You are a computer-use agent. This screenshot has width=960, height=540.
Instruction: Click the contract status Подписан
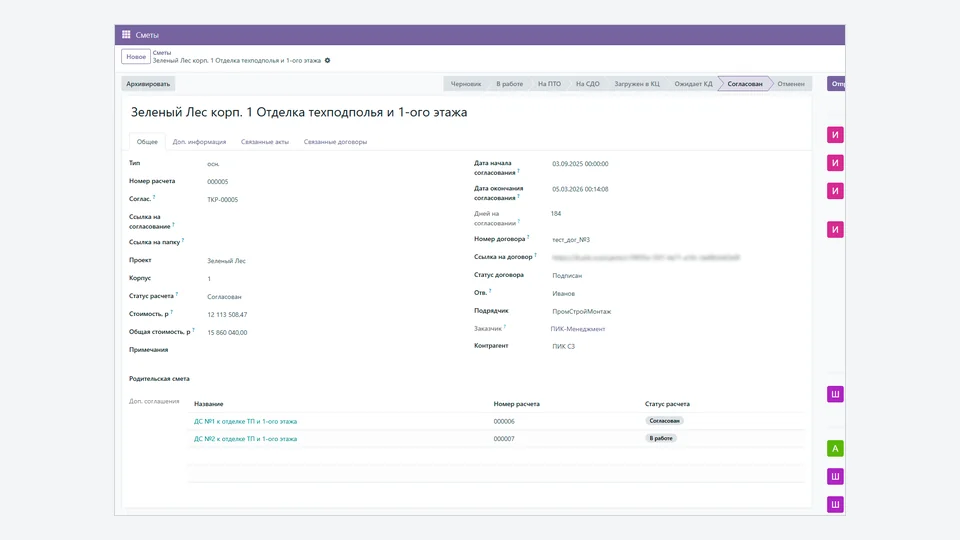567,276
